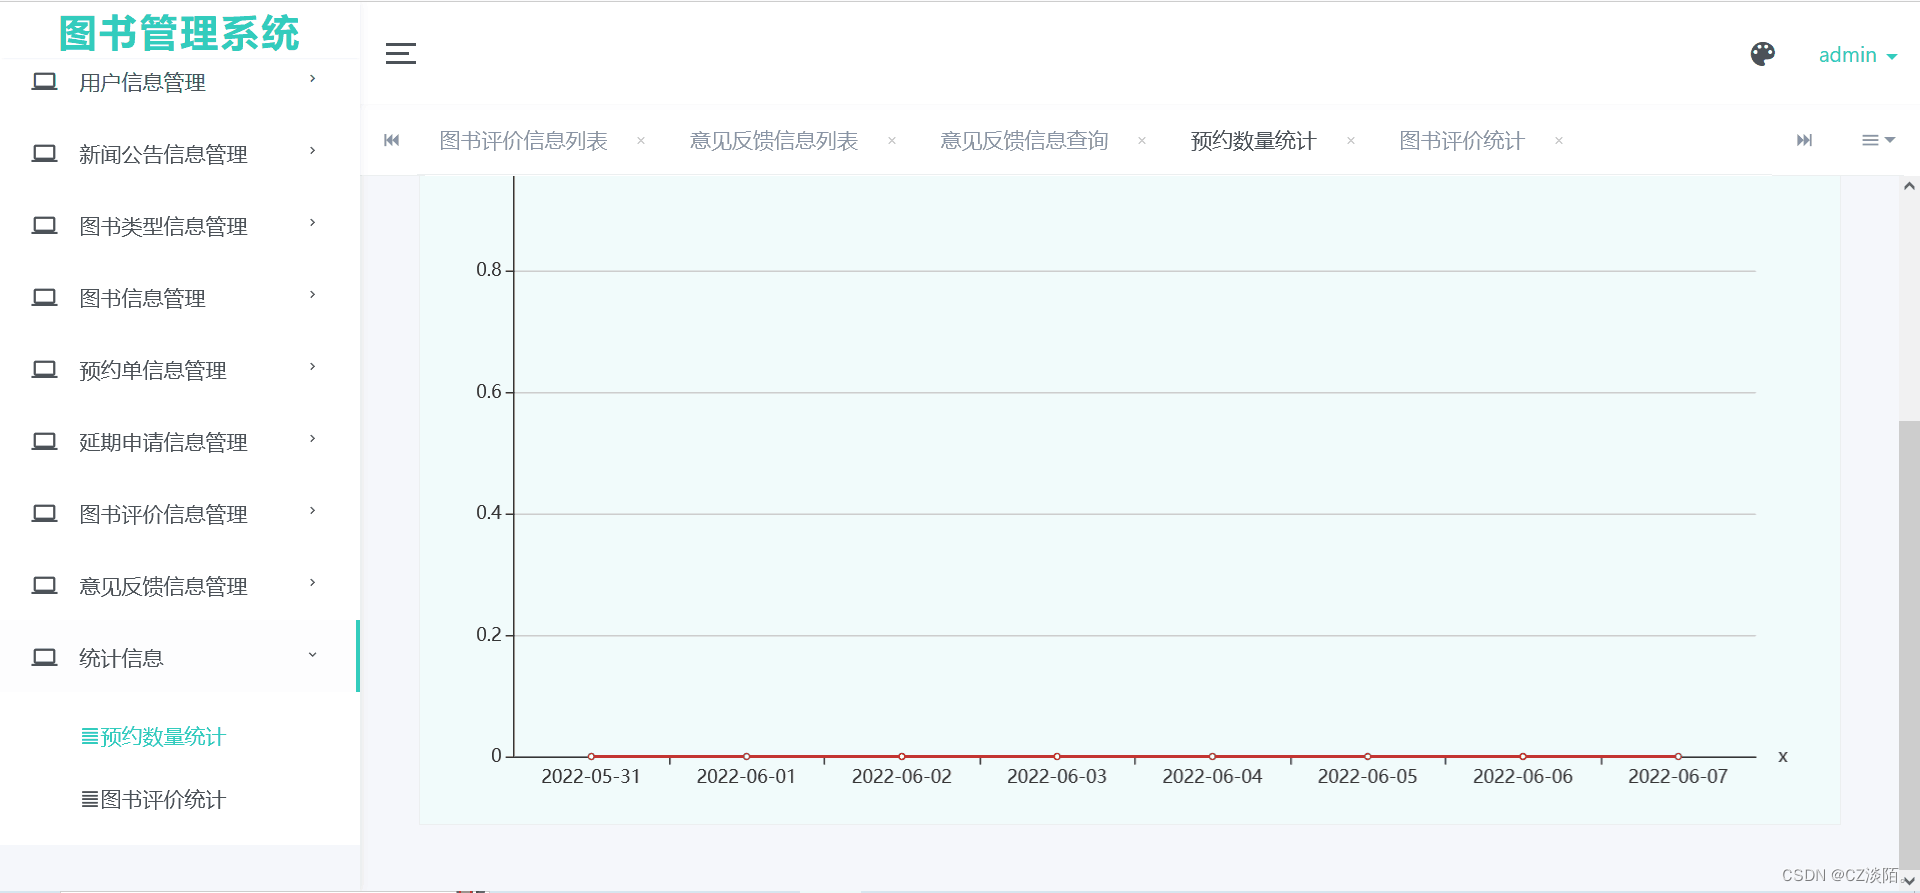Open 用户信息管理 sidebar menu
This screenshot has height=893, width=1920.
tap(180, 82)
